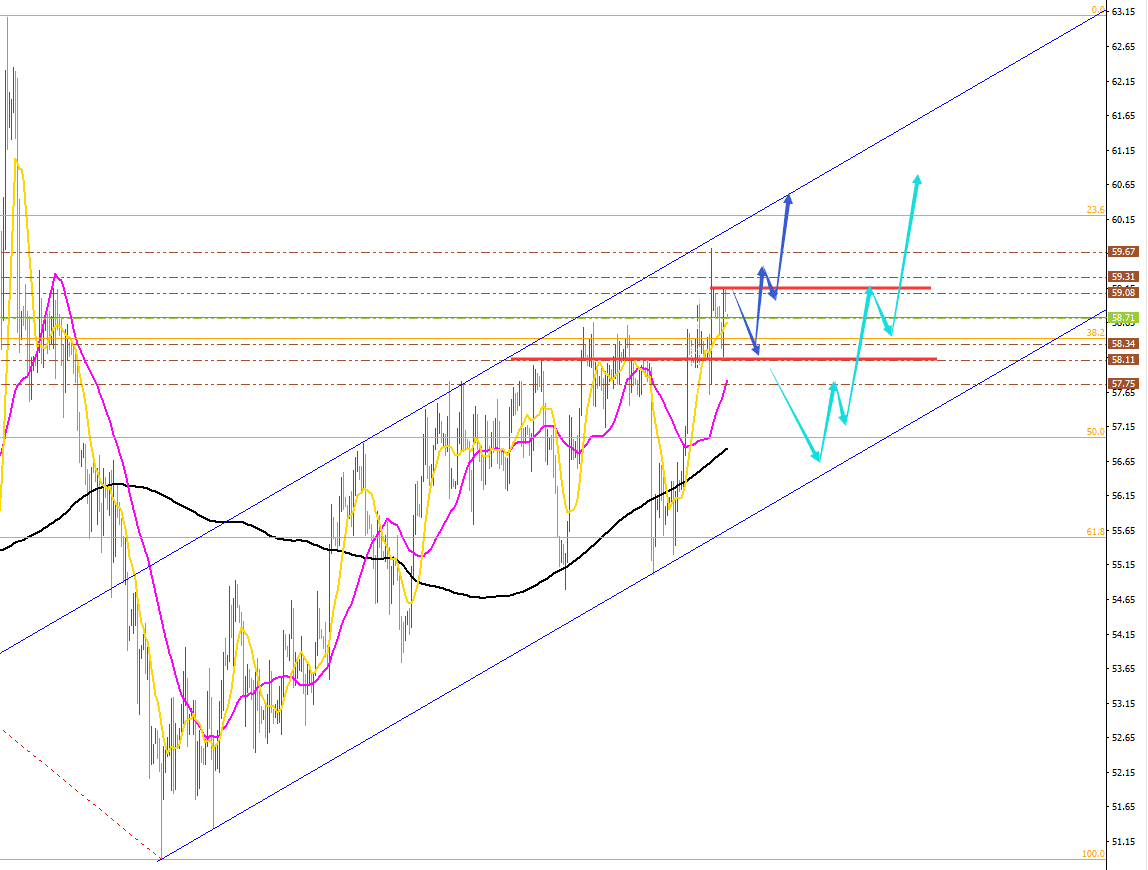Select the 50.0 Fibonacci level label

point(1095,432)
